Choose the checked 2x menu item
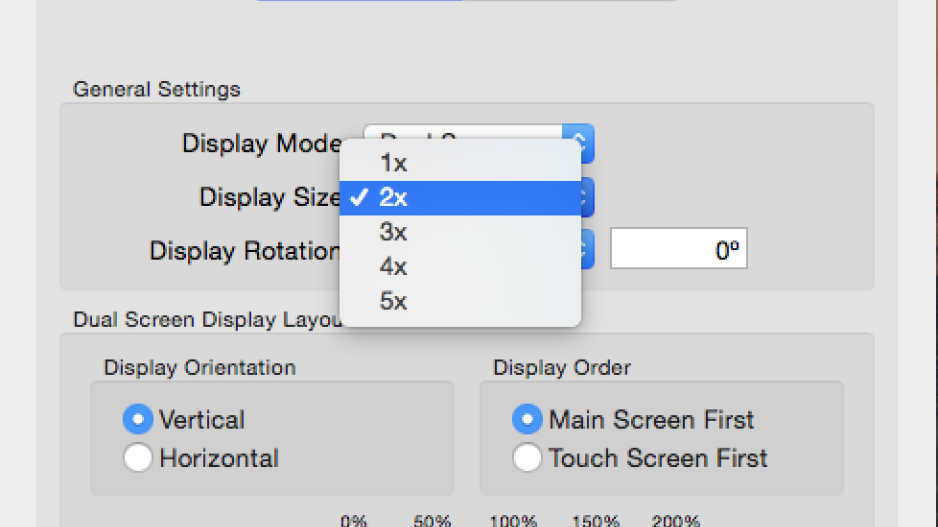The height and width of the screenshot is (527, 938). point(460,198)
